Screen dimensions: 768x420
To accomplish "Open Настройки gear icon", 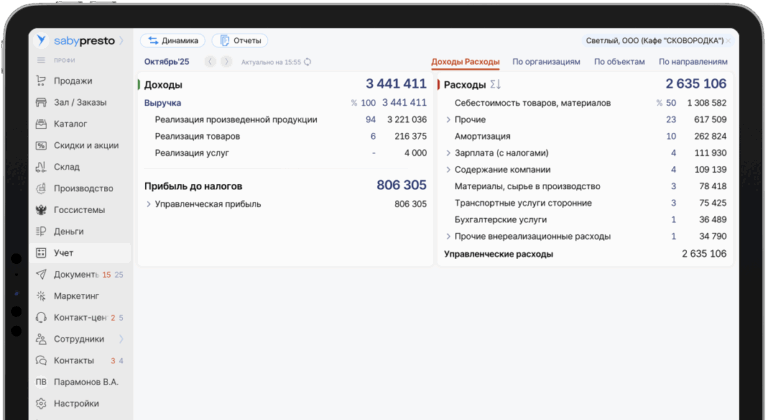I will 41,403.
